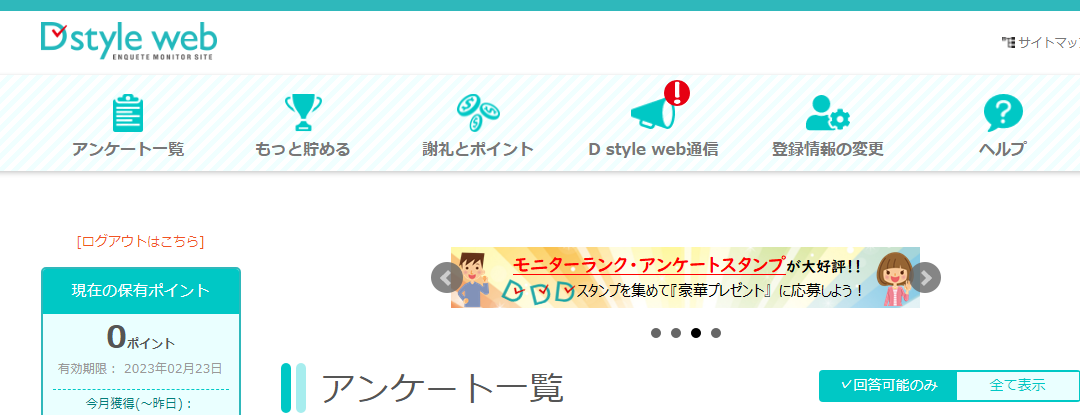
Task: Click the D style web logo
Action: 129,41
